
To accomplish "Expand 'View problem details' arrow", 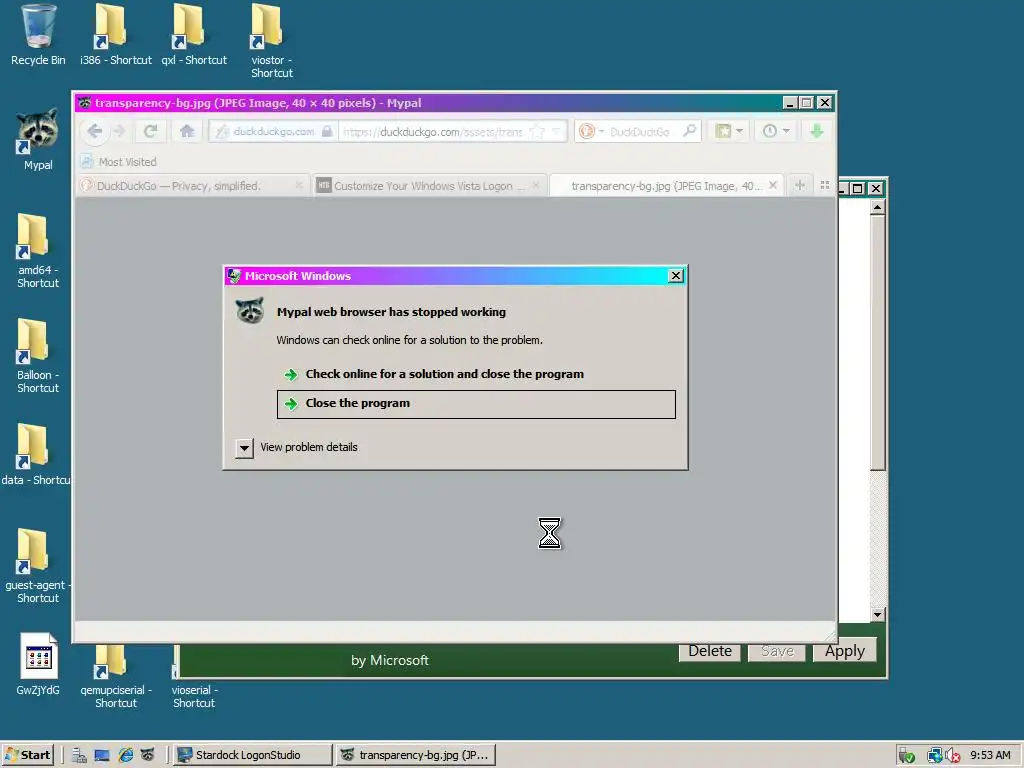I will click(244, 448).
